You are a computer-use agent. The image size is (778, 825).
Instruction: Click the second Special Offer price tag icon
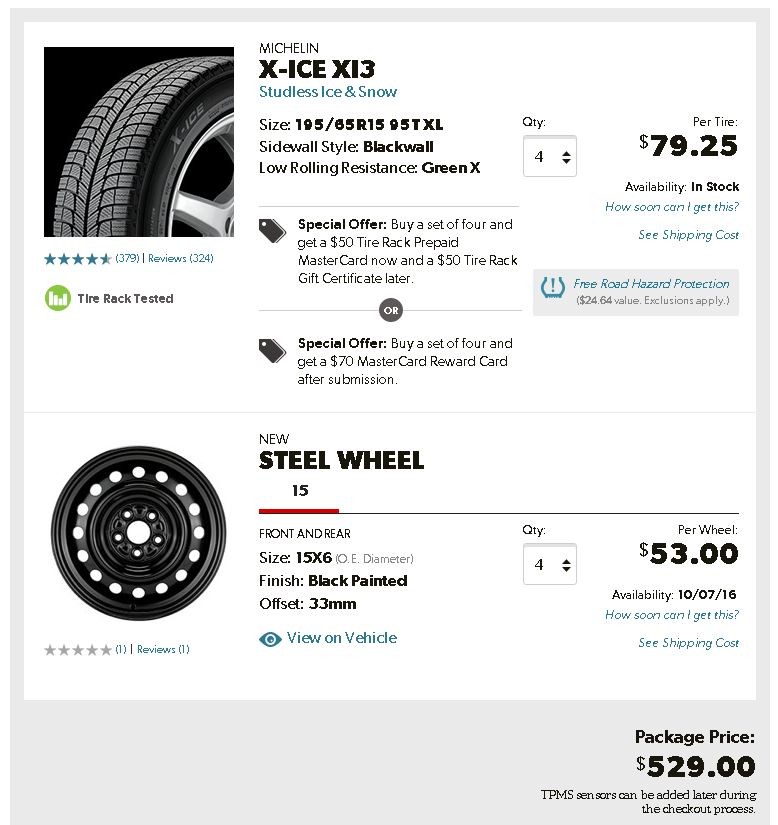pyautogui.click(x=272, y=350)
